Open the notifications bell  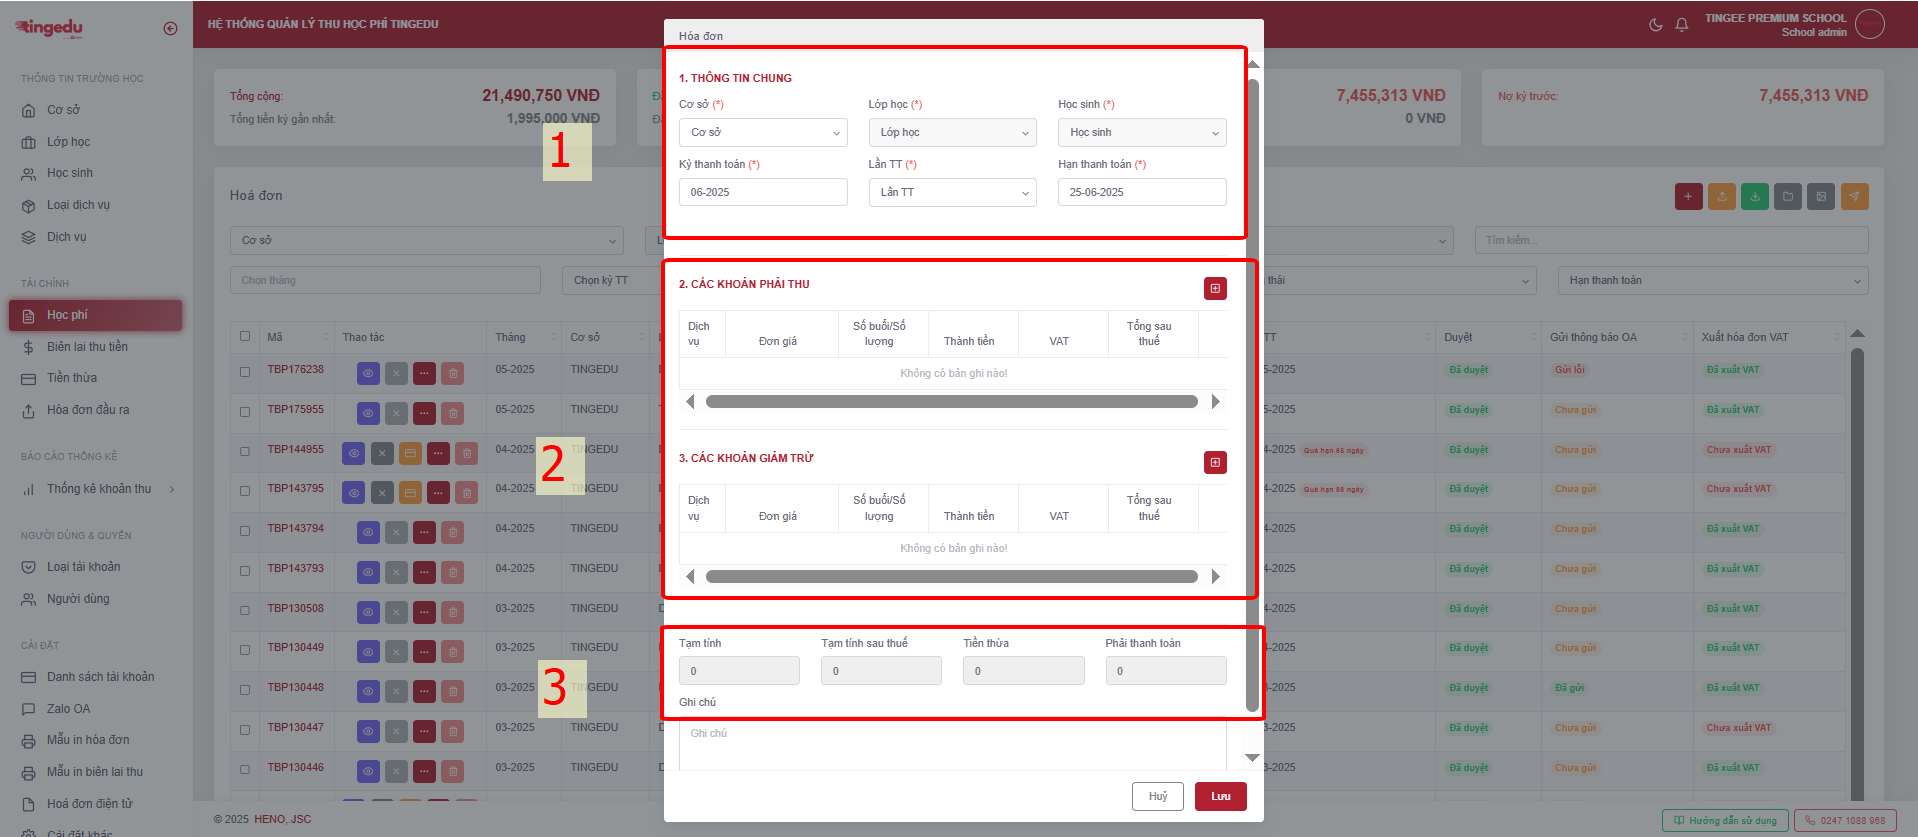(1682, 25)
